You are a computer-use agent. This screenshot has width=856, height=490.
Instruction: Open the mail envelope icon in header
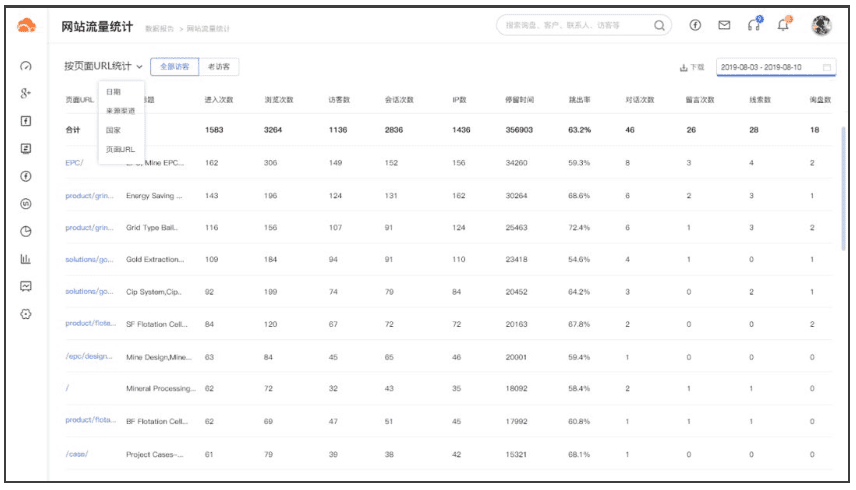point(725,25)
